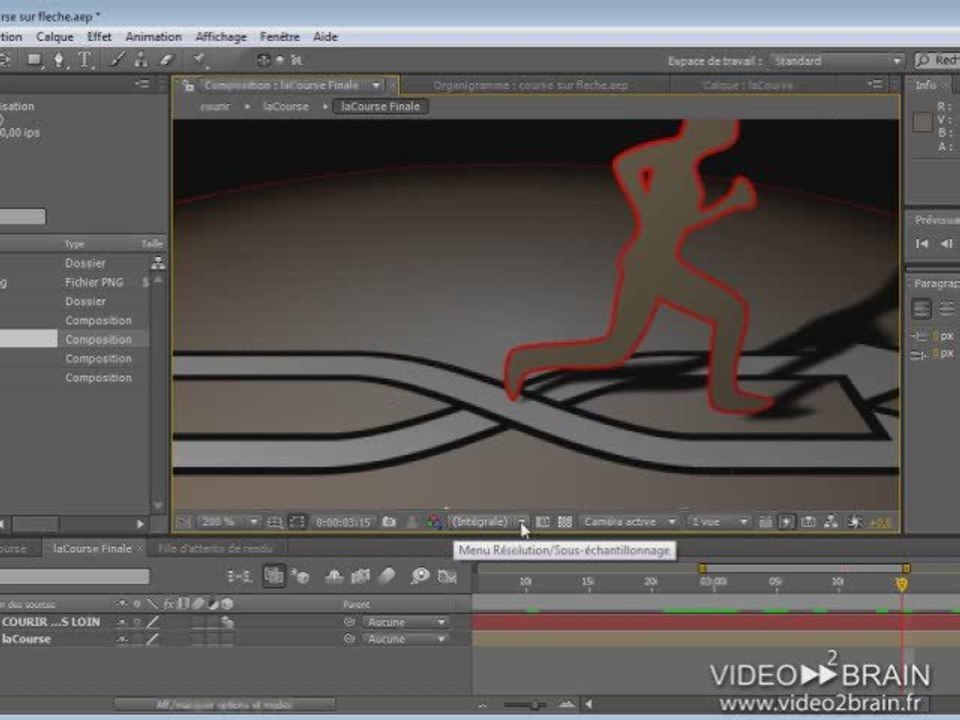Screen dimensions: 960x720
Task: Click previous frame button in Prévisualisation
Action: tap(946, 244)
